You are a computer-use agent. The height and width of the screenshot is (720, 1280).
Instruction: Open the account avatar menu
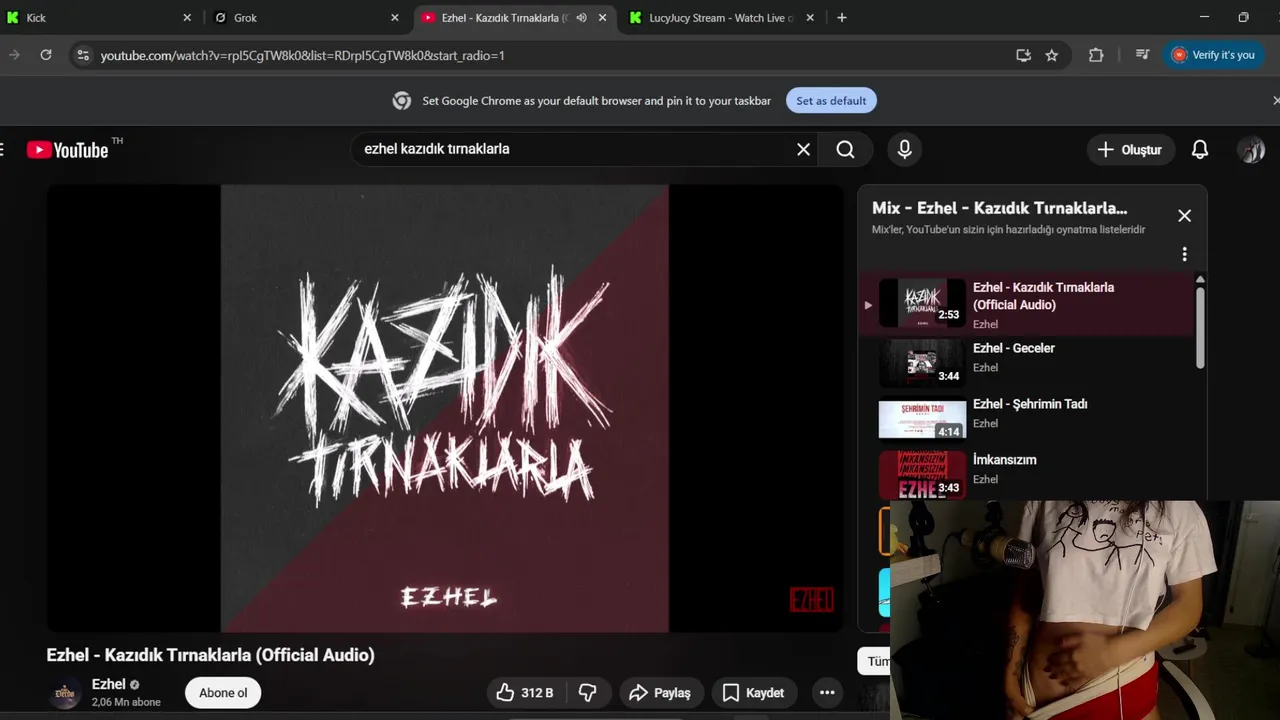pyautogui.click(x=1251, y=150)
